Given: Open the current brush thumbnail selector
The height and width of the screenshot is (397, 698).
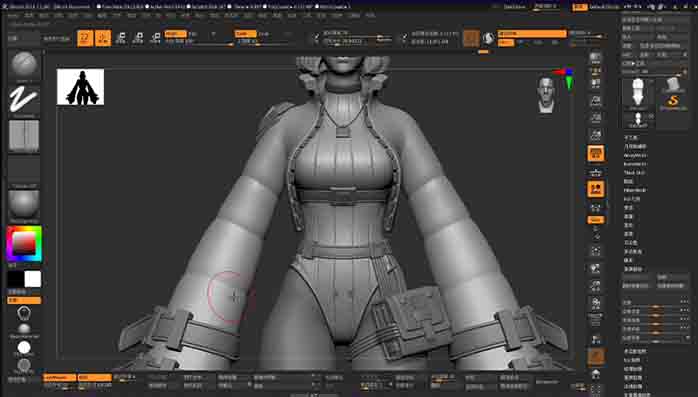Looking at the screenshot, I should (24, 65).
